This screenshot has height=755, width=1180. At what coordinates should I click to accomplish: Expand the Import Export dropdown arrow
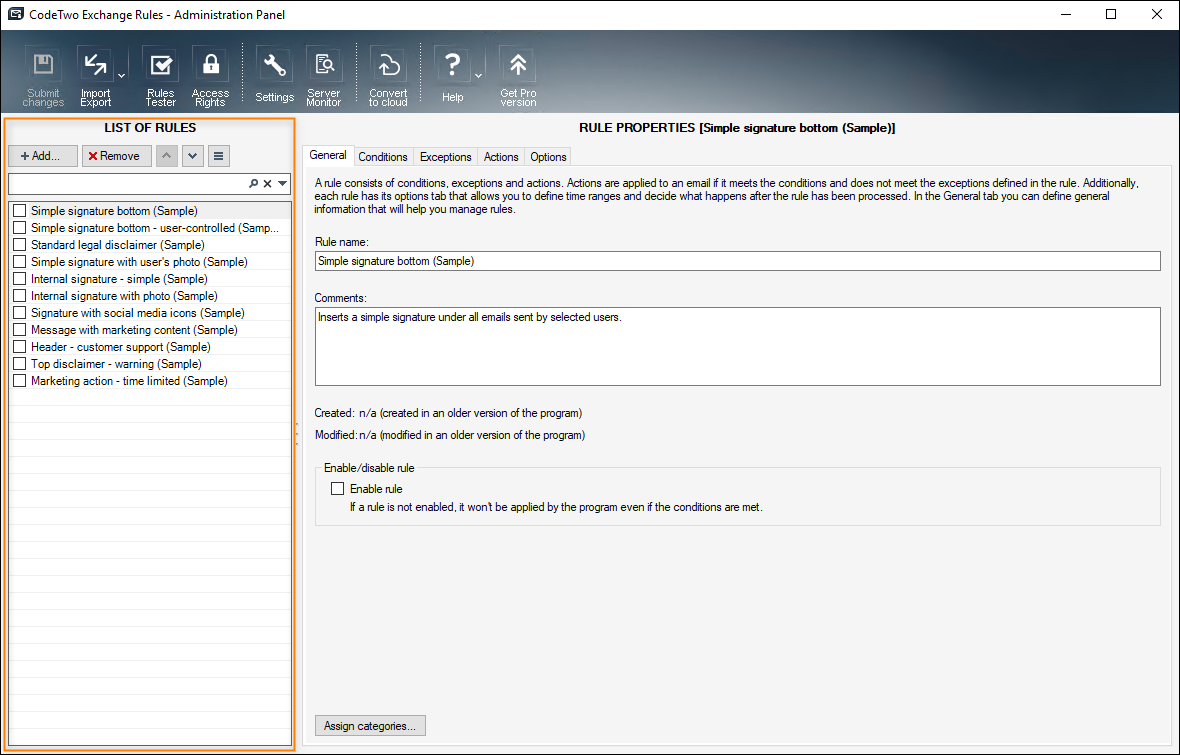(121, 76)
